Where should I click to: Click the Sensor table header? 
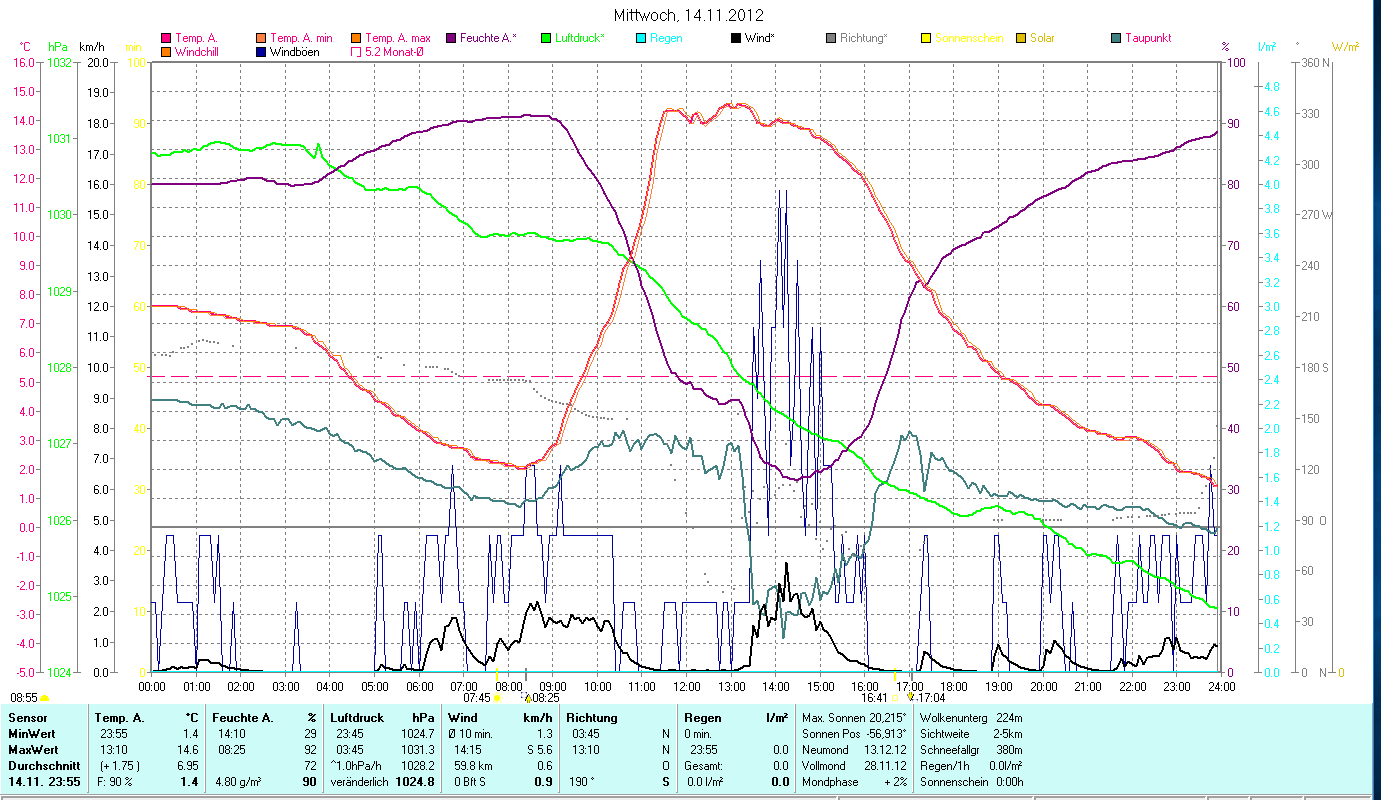(x=27, y=718)
